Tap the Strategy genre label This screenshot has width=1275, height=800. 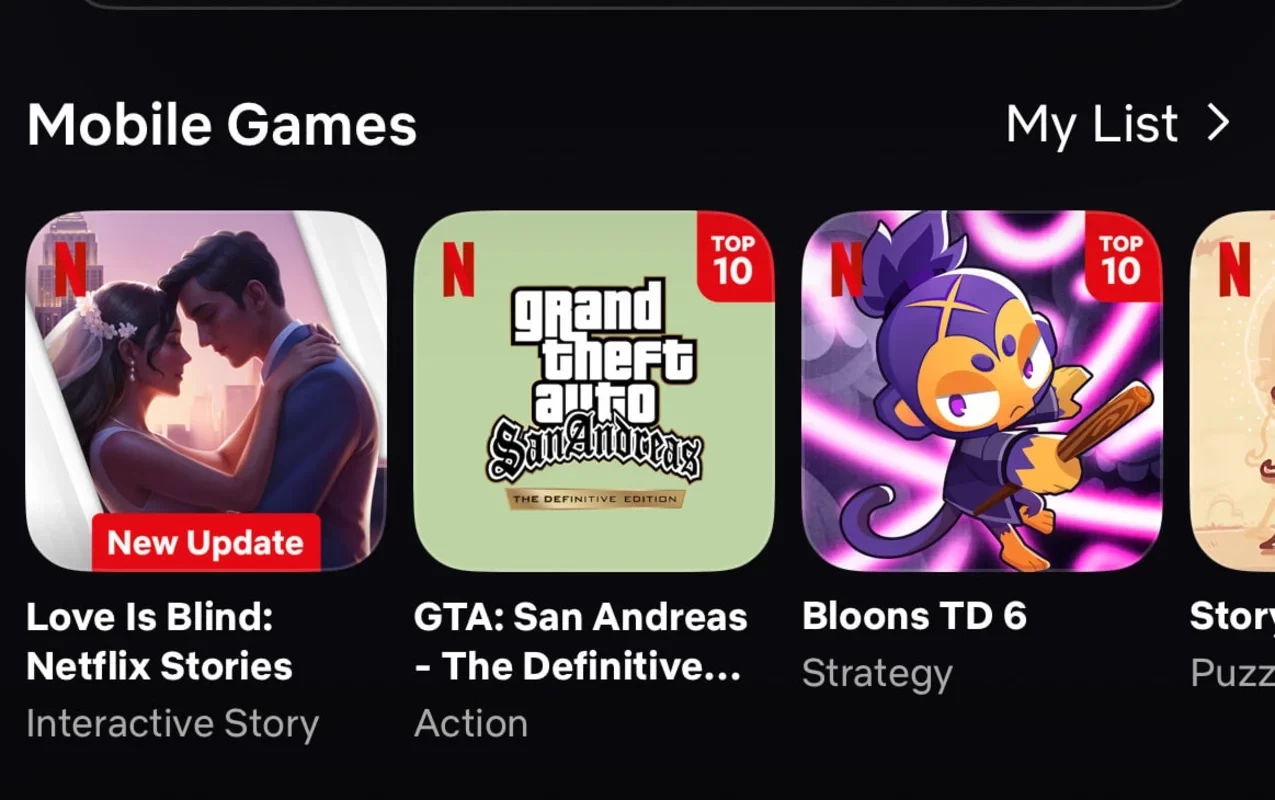tap(877, 674)
